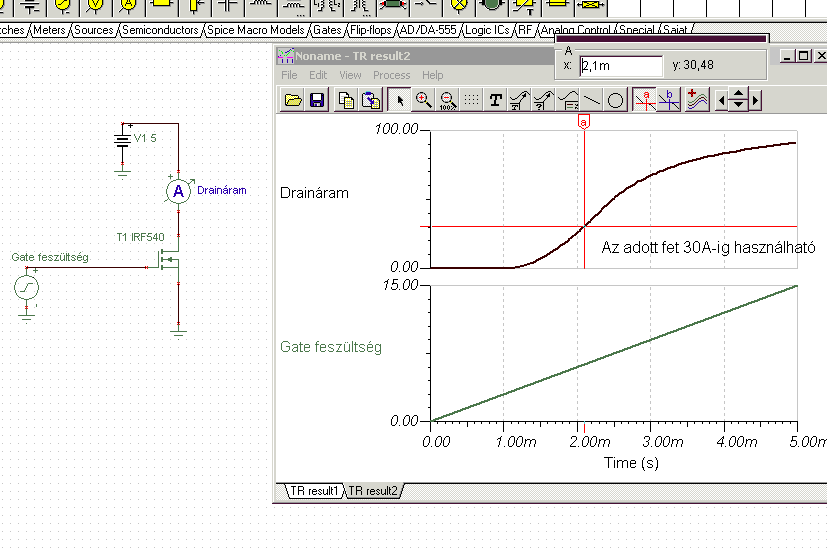Choose the curve legend tool with question mark
827x548 pixels.
(543, 100)
